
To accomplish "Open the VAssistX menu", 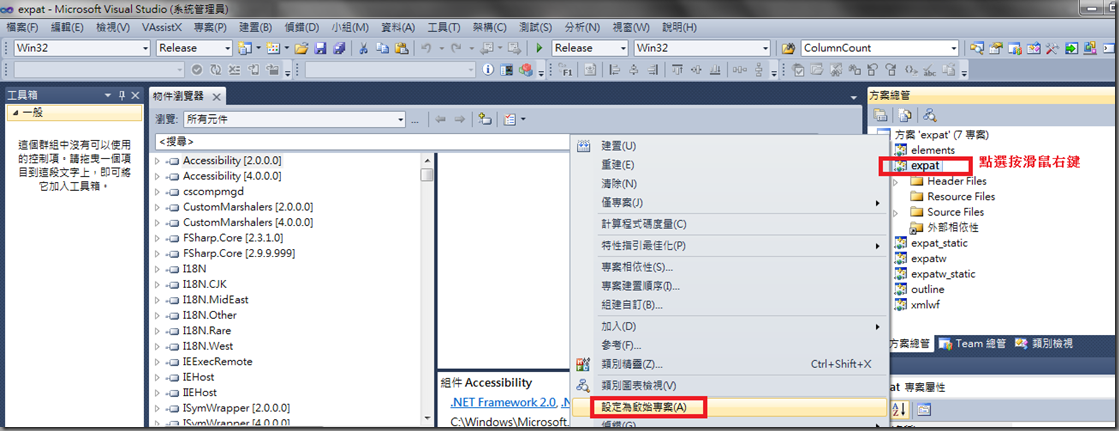I will [x=162, y=27].
